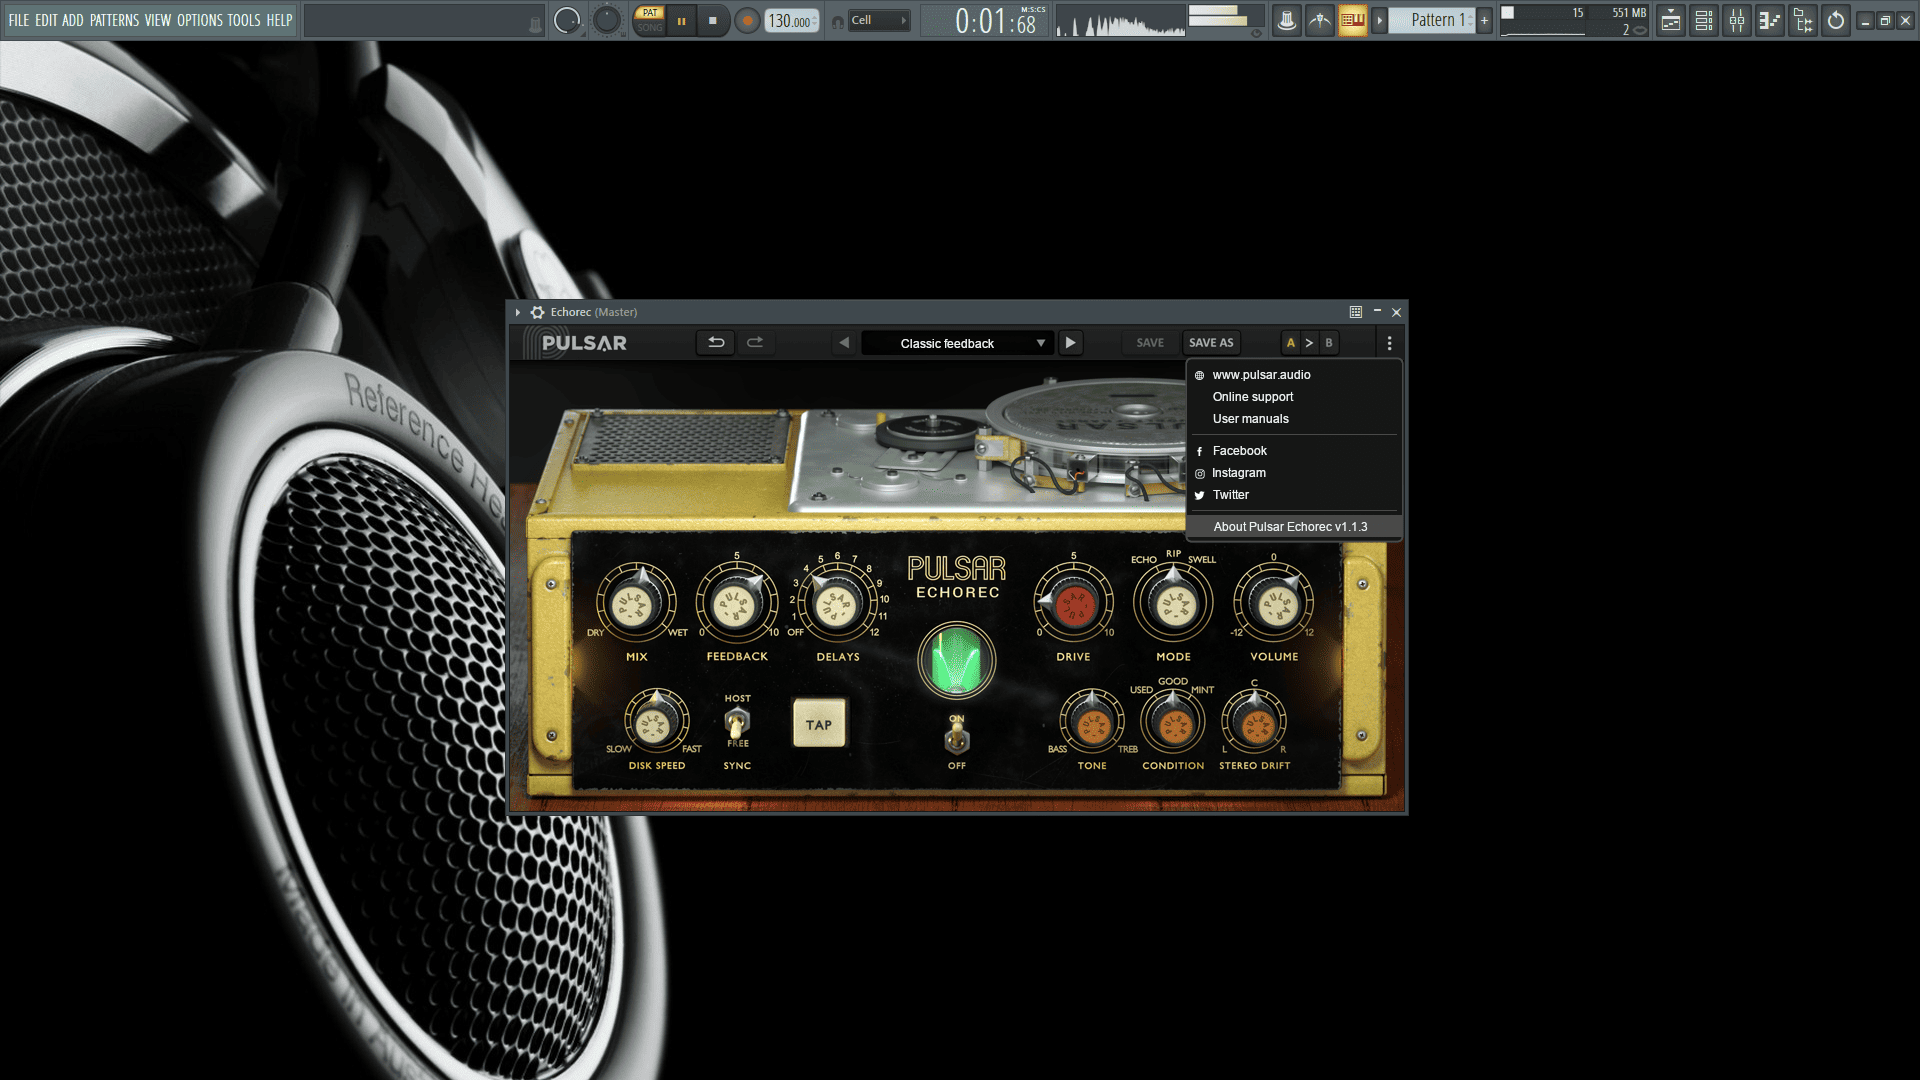Open the piano roll icon
1920x1080 pixels.
coord(1770,21)
